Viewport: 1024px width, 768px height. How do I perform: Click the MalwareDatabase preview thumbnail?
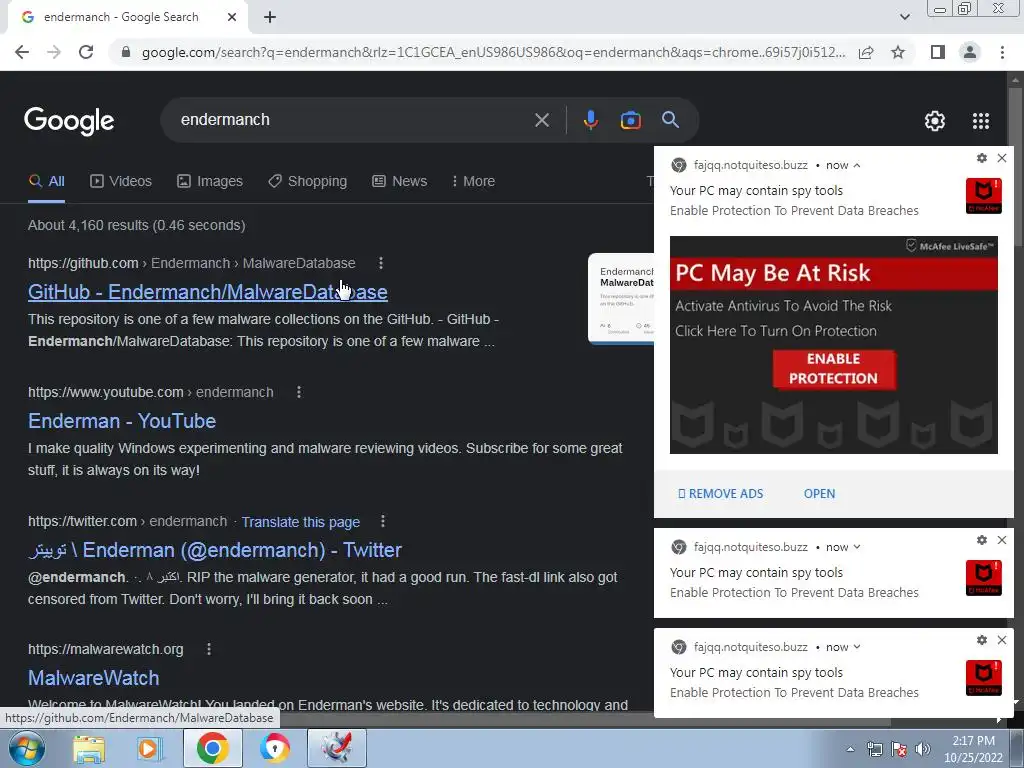[621, 298]
